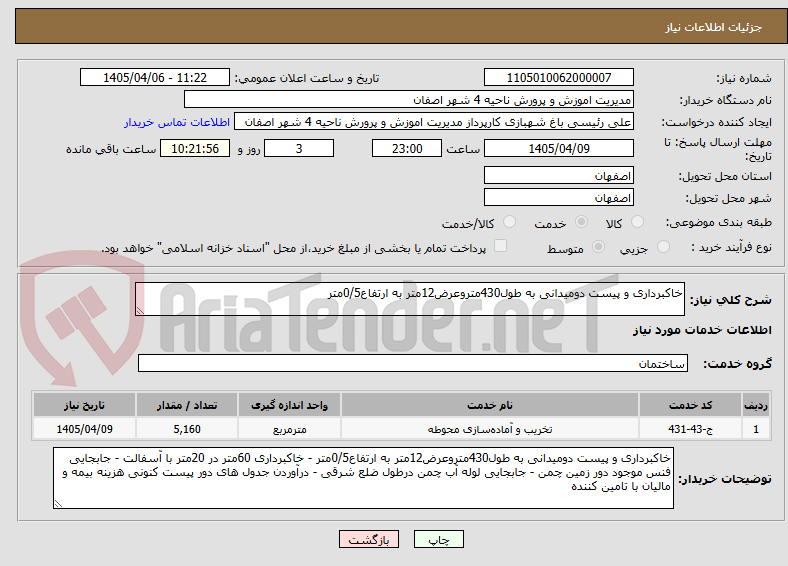Click the table date cell 1405/04/09

84,429
